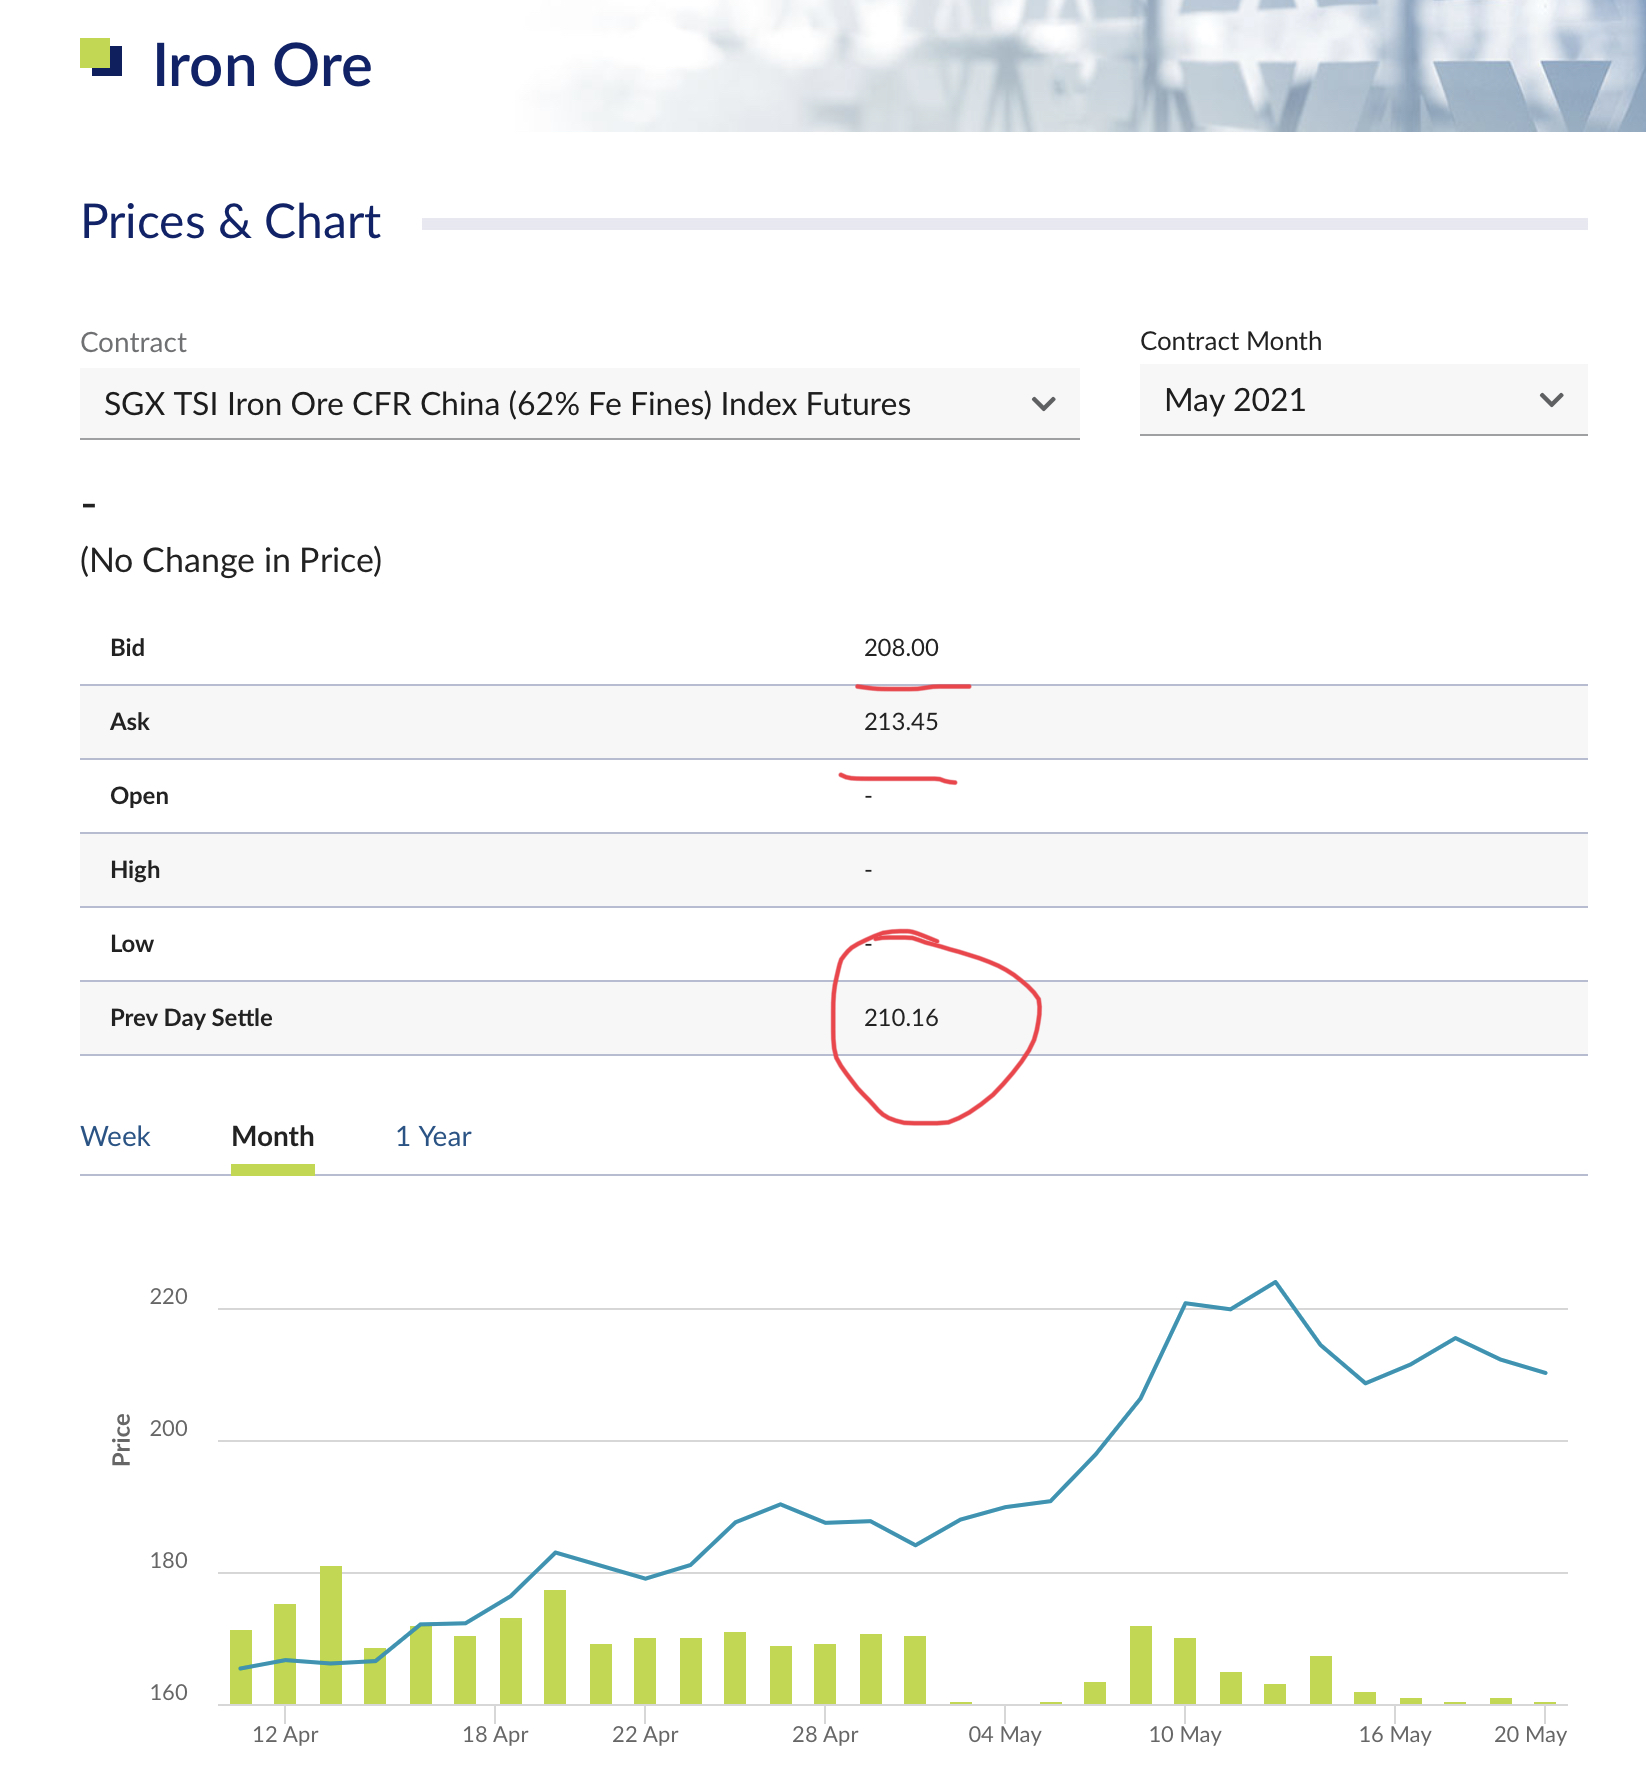The height and width of the screenshot is (1765, 1646).
Task: Click the Ask value 213.45
Action: (x=901, y=722)
